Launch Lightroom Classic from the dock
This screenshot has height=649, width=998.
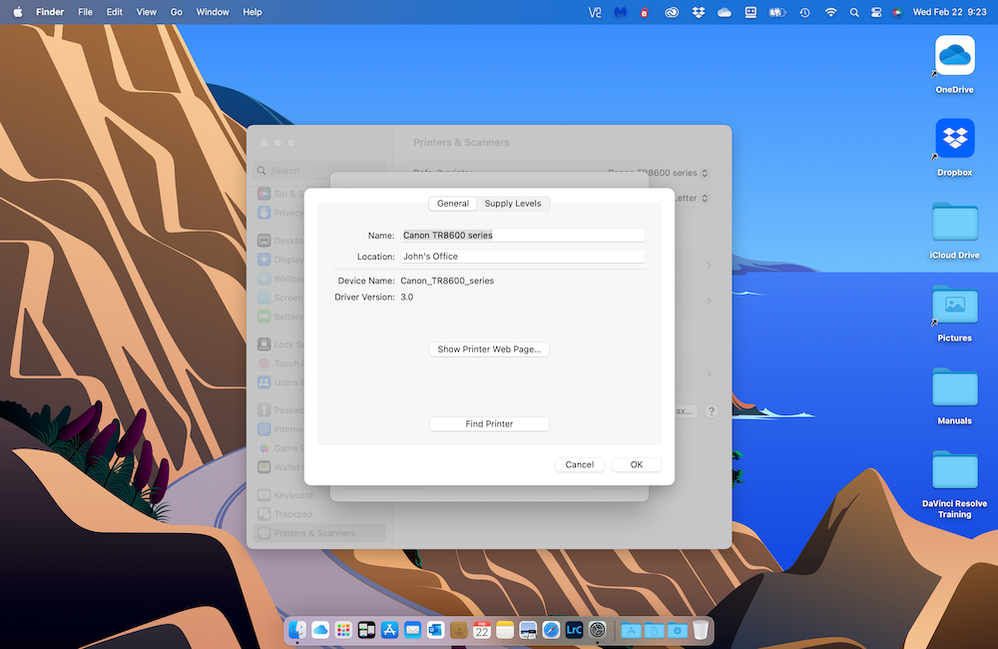click(574, 630)
